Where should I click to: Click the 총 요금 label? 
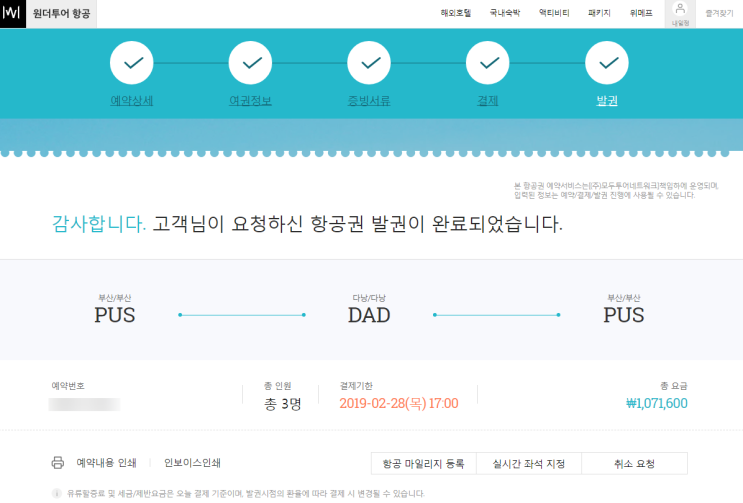(674, 386)
